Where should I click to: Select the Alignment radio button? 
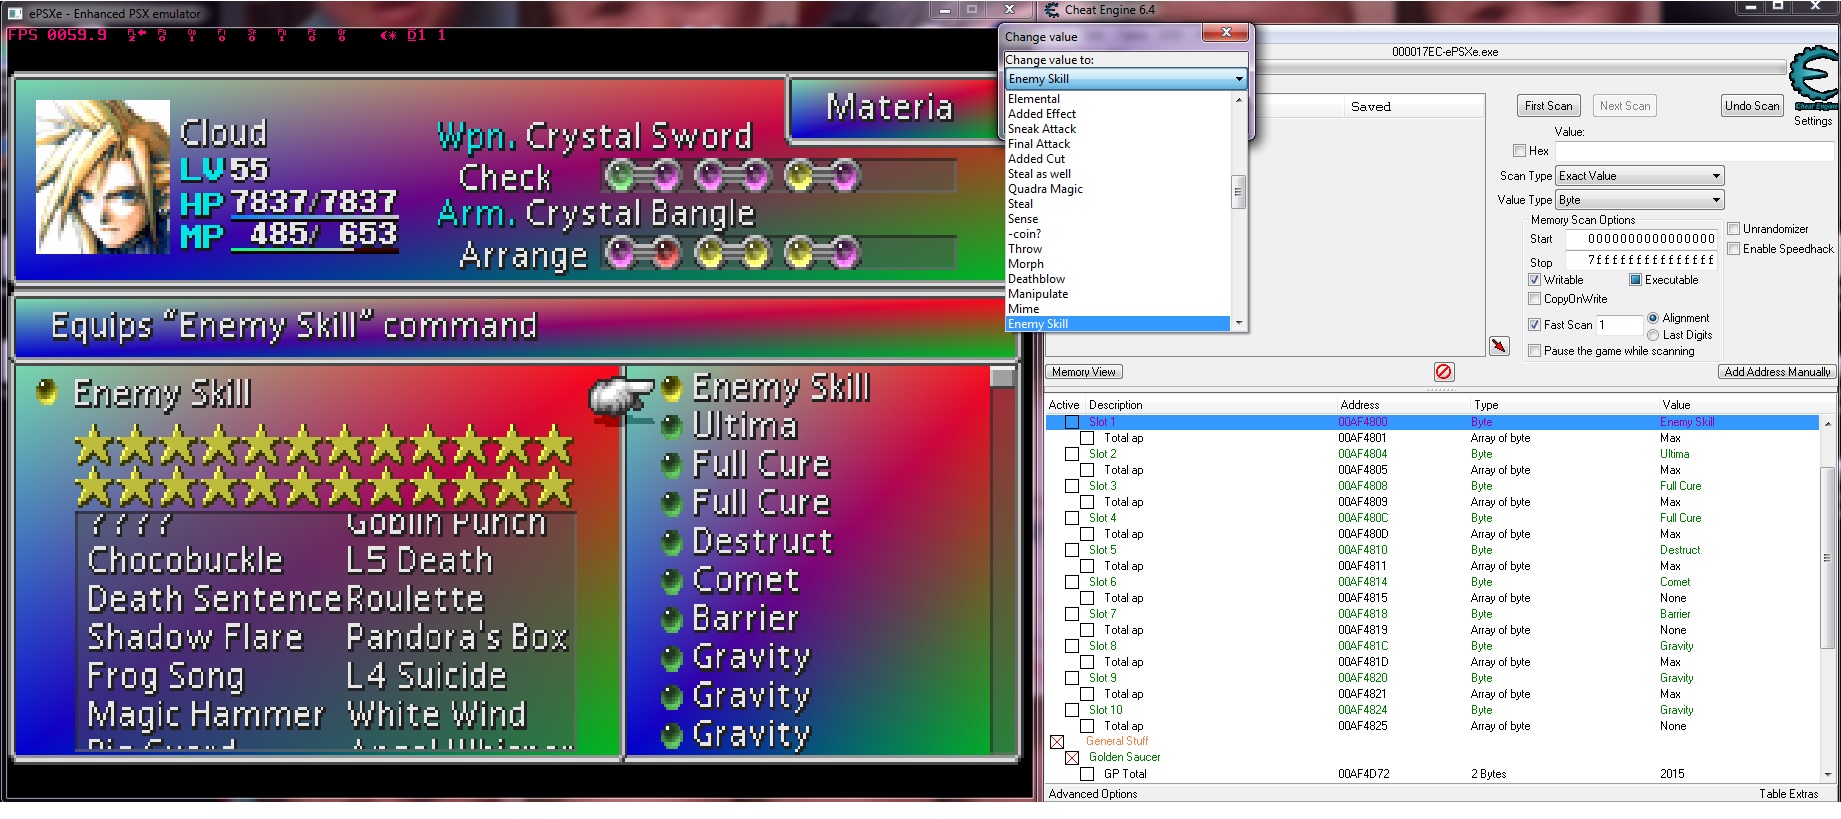click(1653, 318)
